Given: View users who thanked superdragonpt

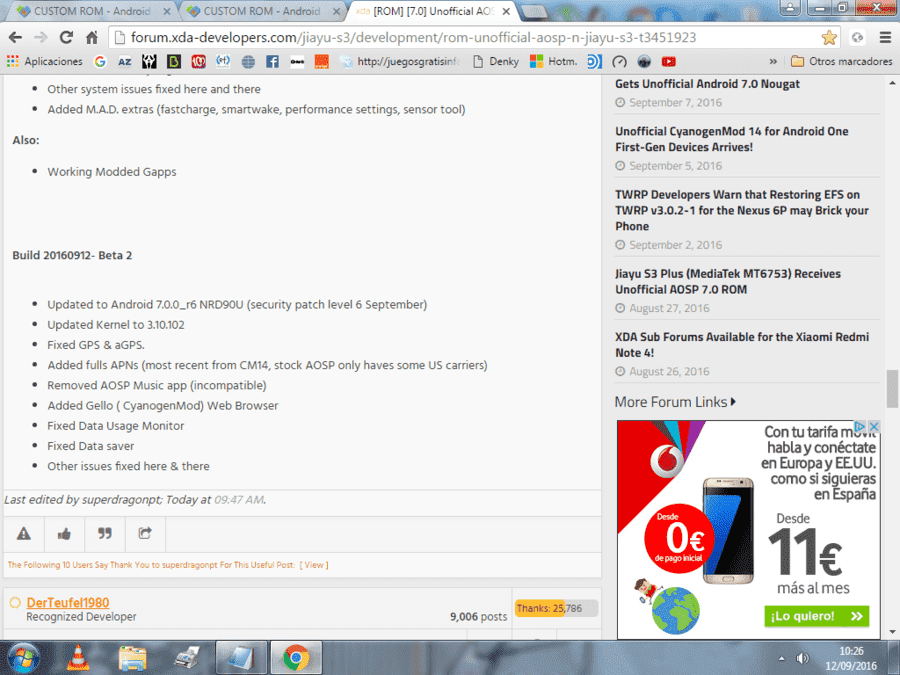Looking at the screenshot, I should pos(314,565).
